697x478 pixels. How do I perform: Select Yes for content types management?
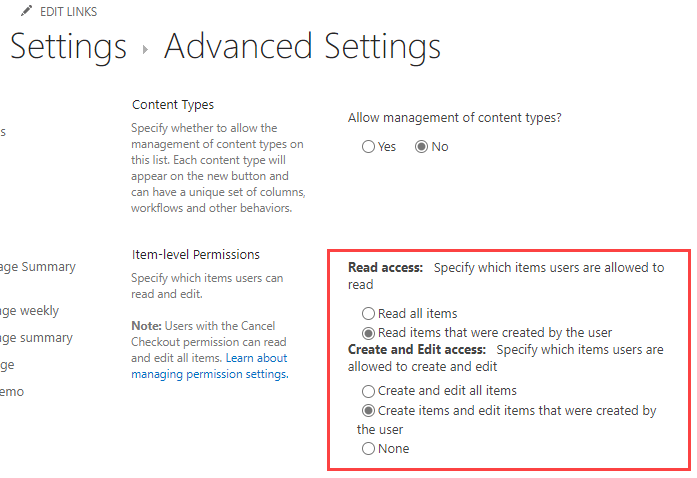(369, 147)
